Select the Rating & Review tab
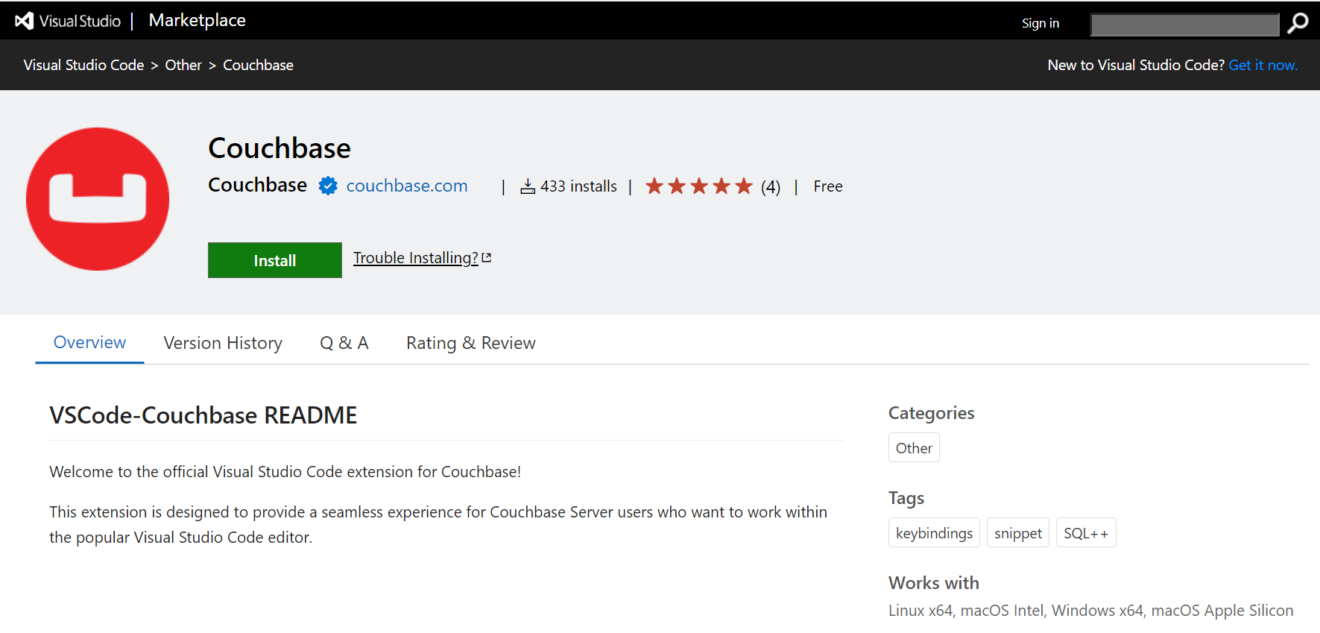 click(470, 342)
